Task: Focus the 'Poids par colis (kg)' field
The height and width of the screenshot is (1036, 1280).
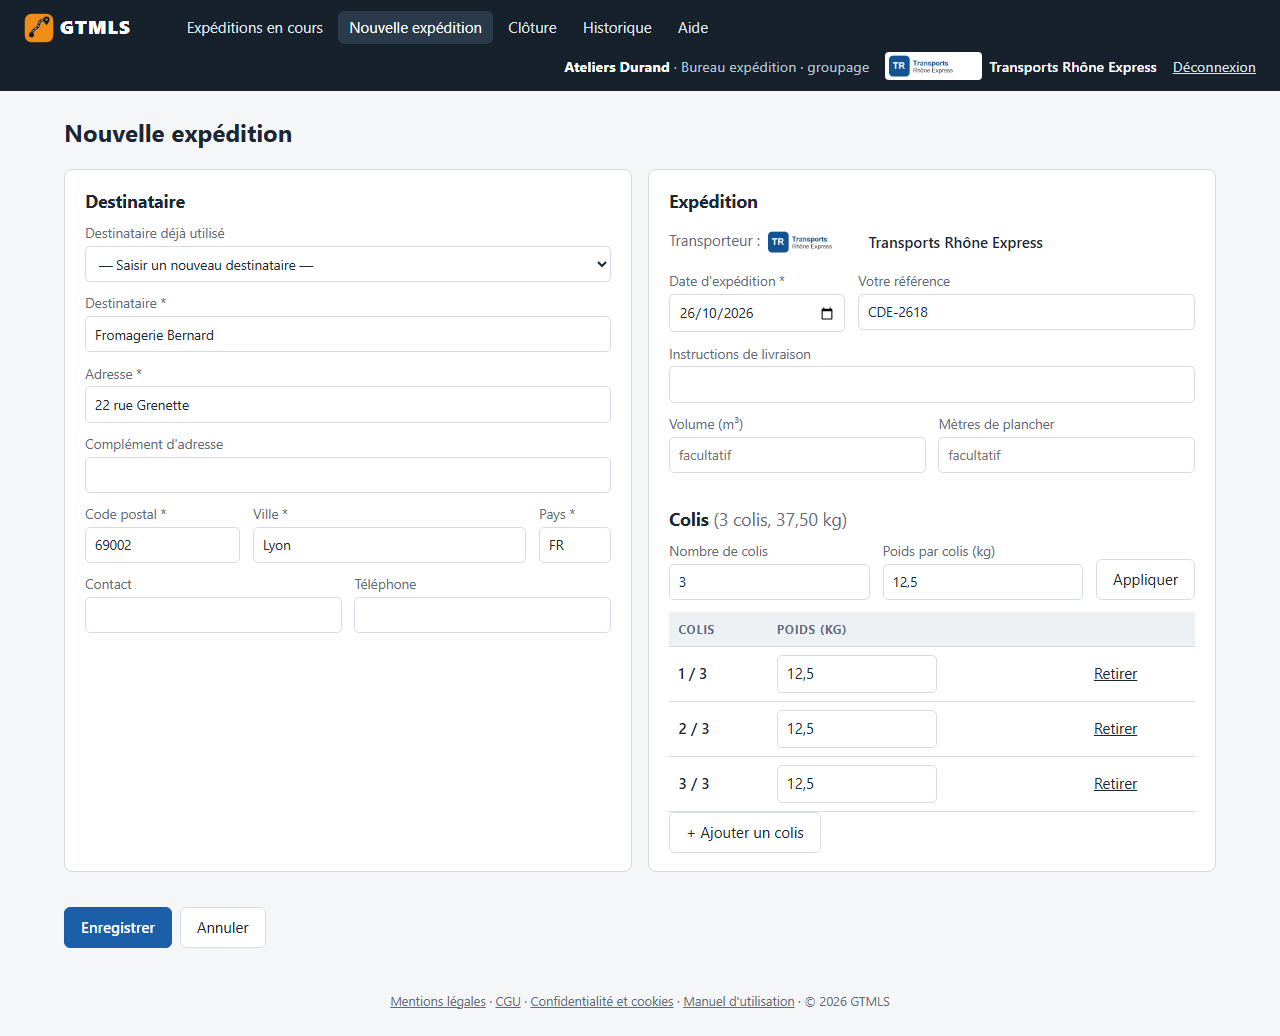Action: click(983, 582)
